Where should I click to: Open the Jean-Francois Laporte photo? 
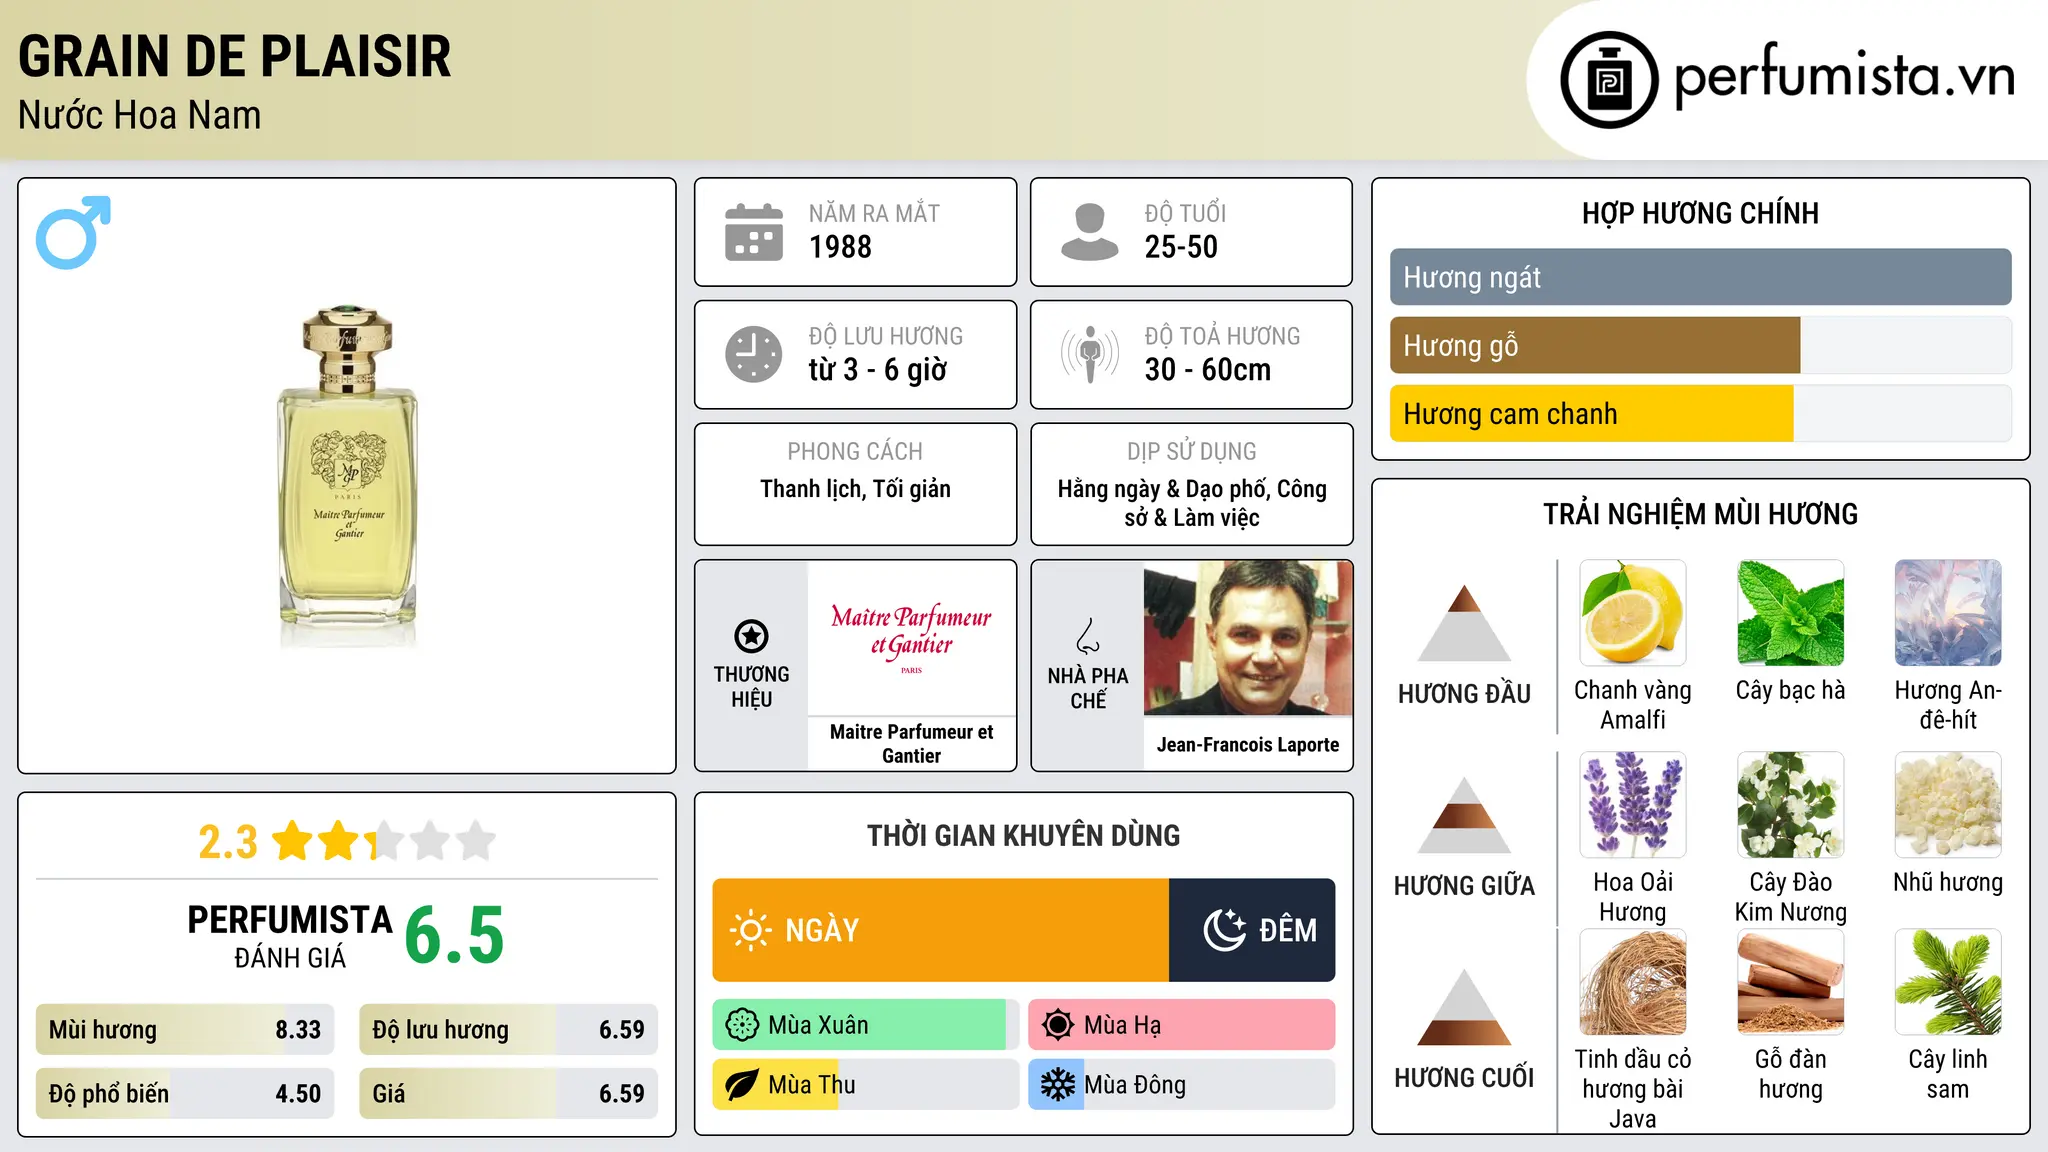click(x=1248, y=638)
